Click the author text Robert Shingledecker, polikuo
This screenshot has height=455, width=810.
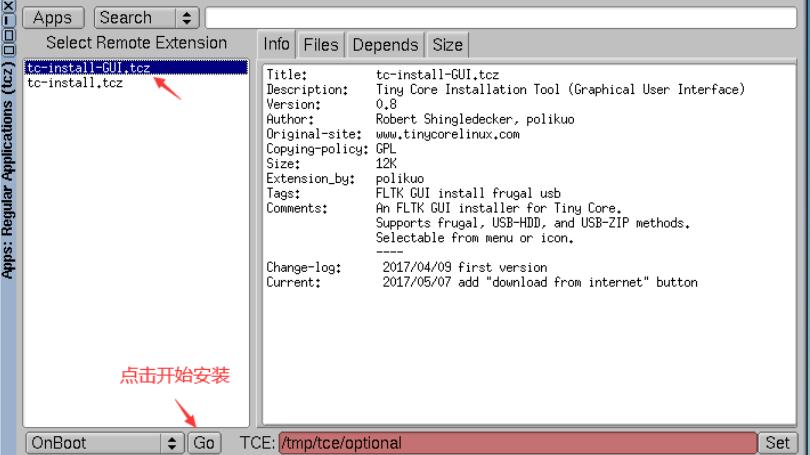(x=475, y=119)
